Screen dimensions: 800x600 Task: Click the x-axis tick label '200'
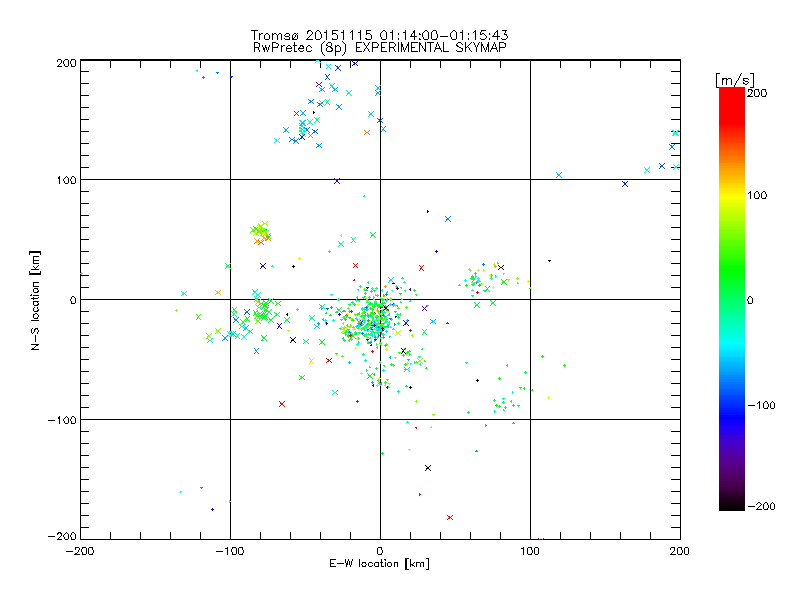click(680, 551)
